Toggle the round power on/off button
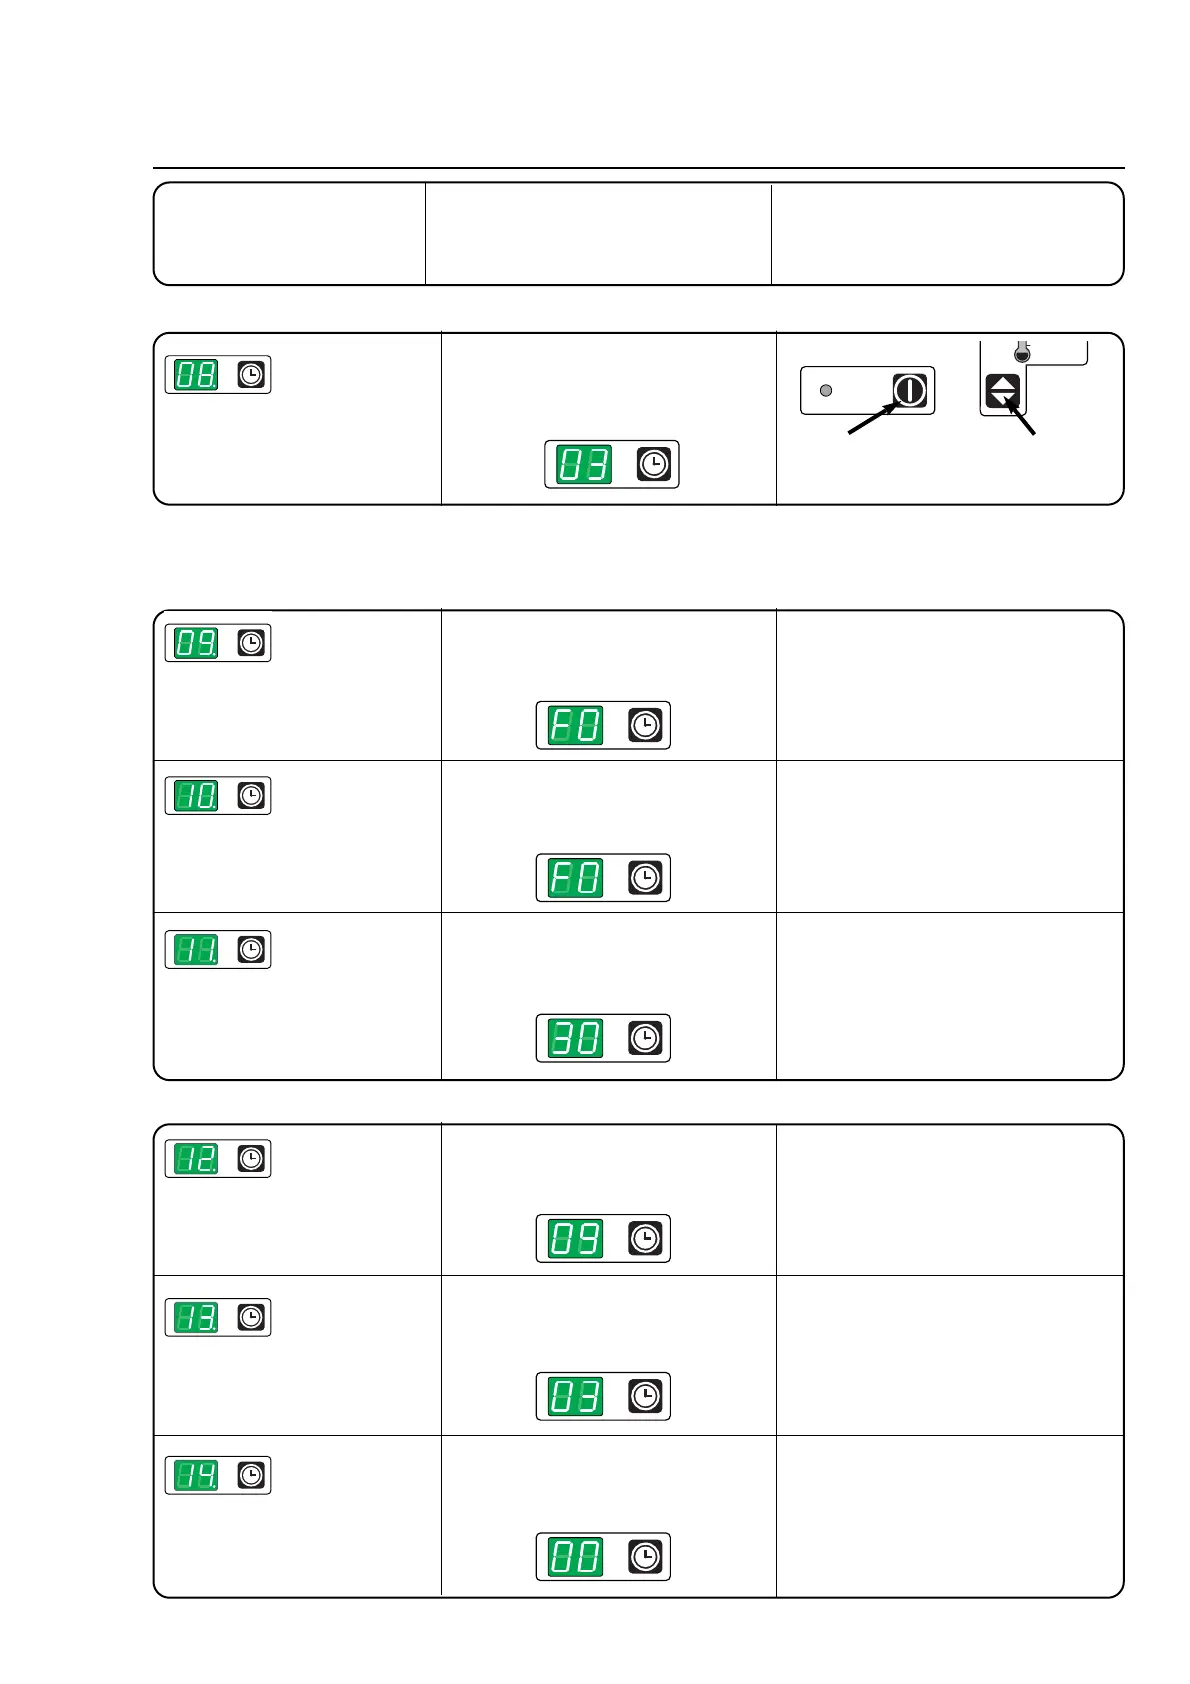This screenshot has height=1684, width=1190. pos(909,390)
